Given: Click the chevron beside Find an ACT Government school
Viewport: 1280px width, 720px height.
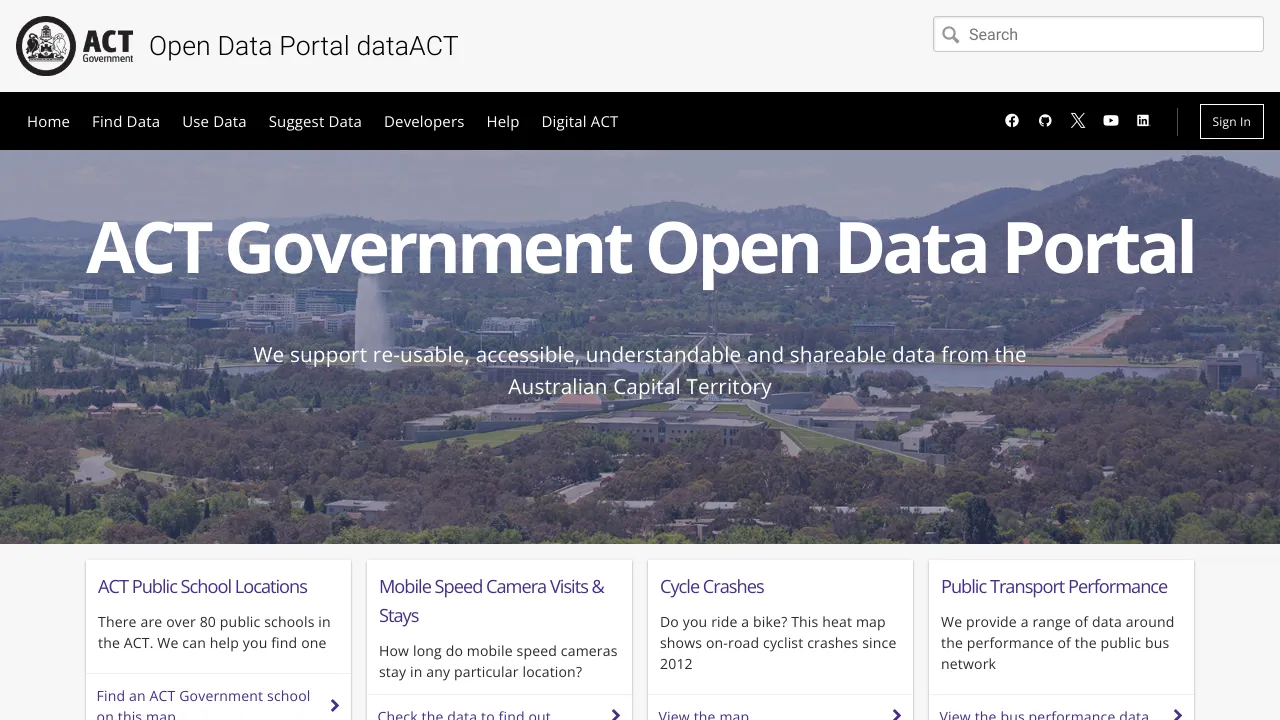Looking at the screenshot, I should (335, 706).
